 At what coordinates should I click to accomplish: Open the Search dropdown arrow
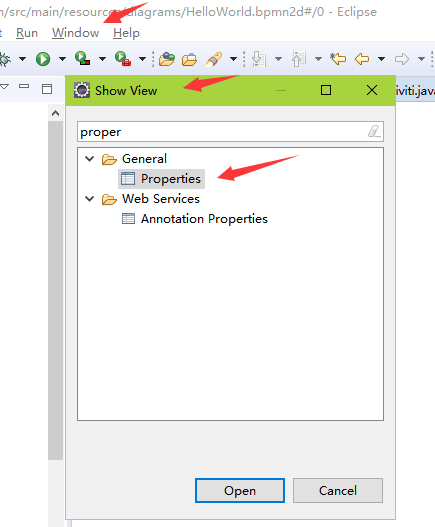[x=233, y=59]
